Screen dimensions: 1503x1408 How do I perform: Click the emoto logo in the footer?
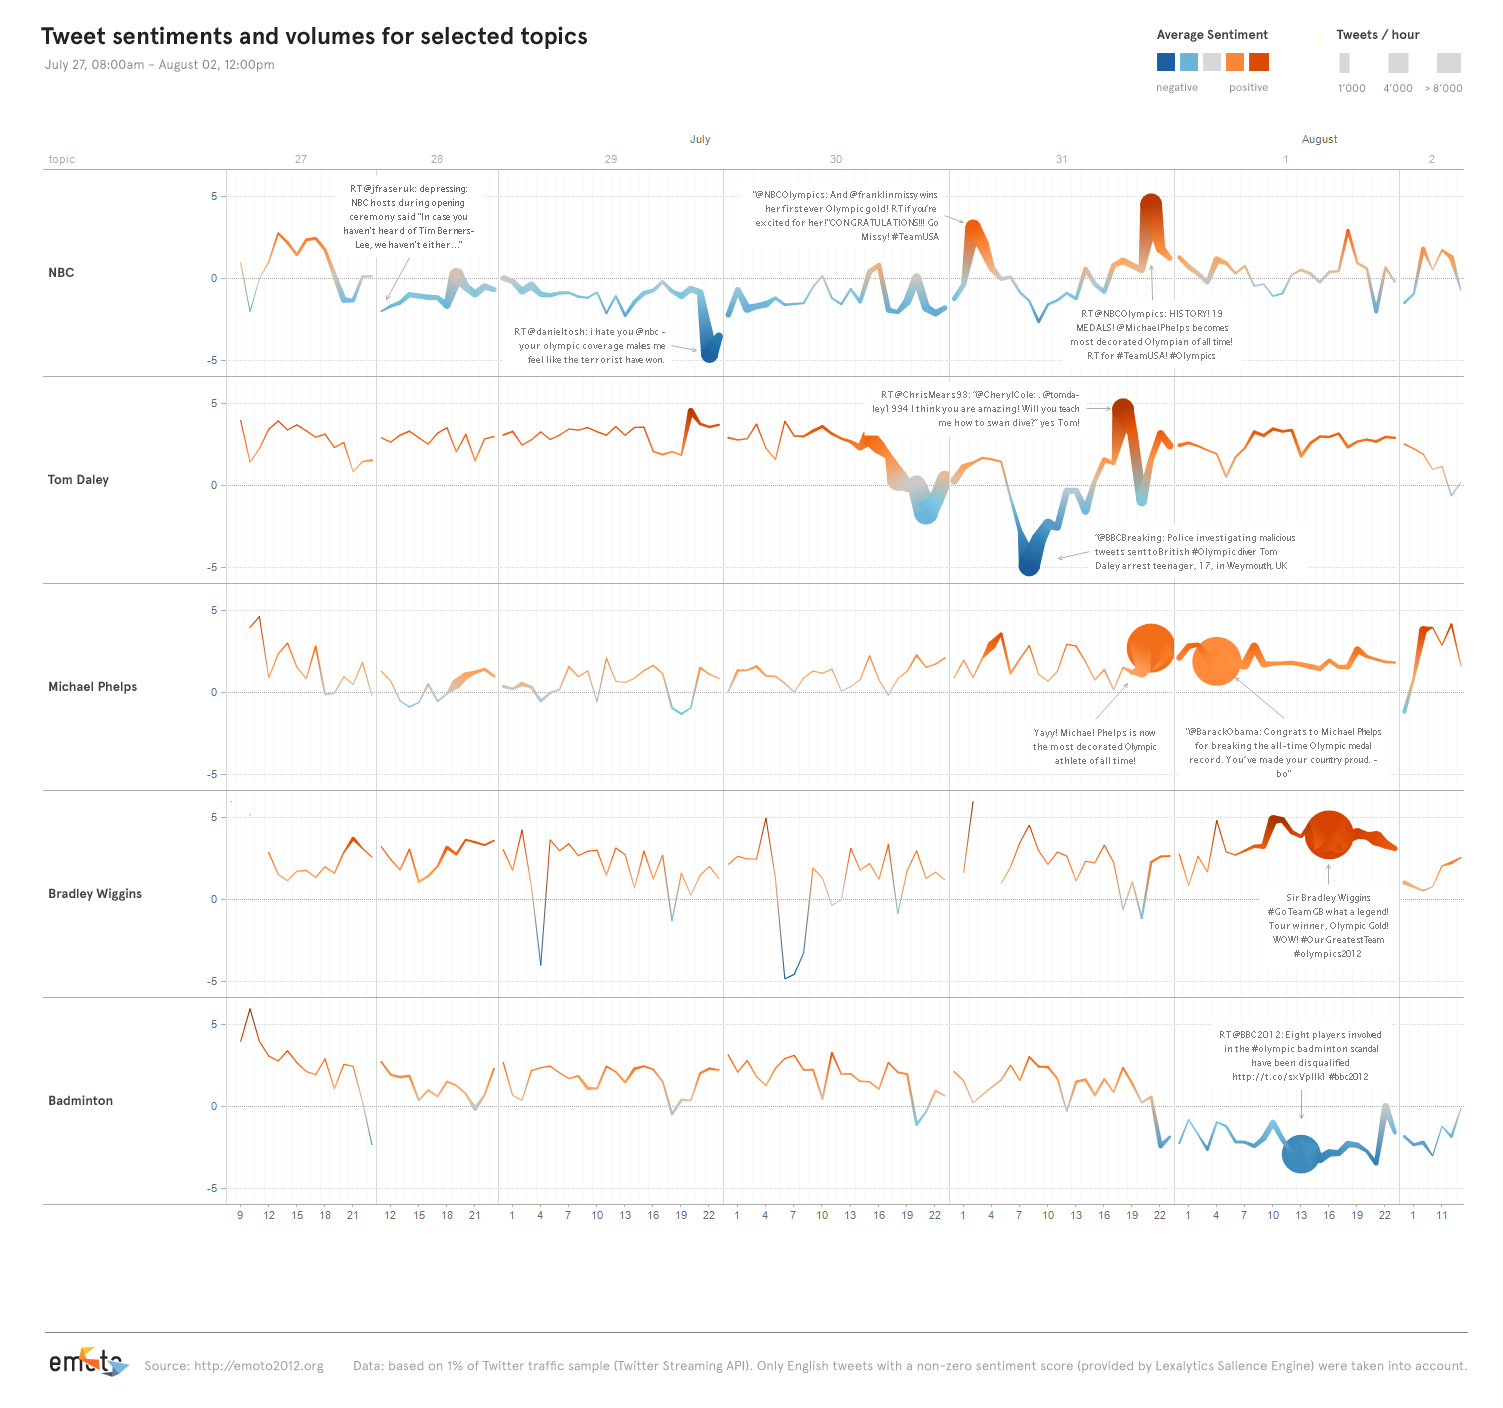pos(88,1362)
